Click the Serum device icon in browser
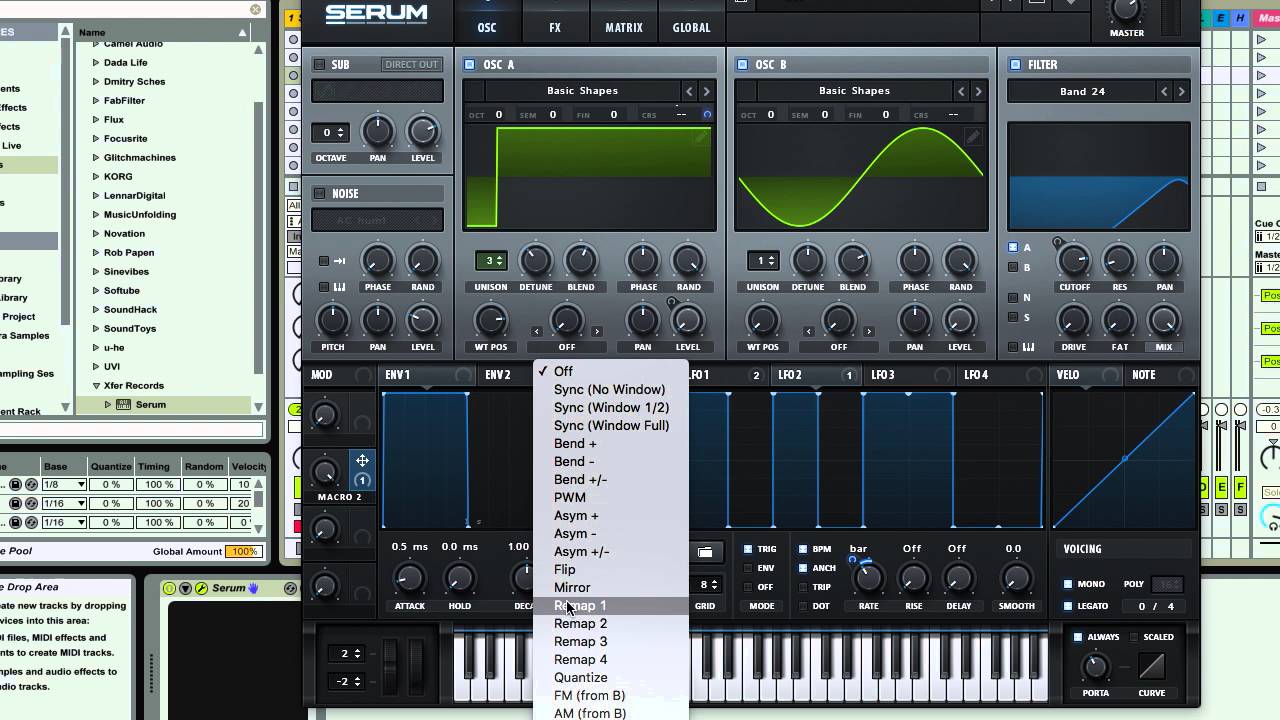Image resolution: width=1280 pixels, height=720 pixels. 124,405
